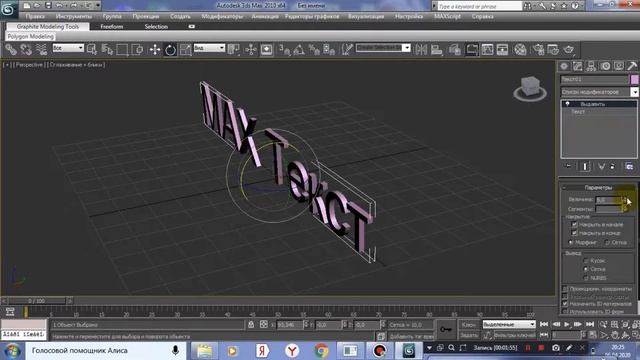Activate the Select and Move tool
This screenshot has width=640, height=360.
(x=155, y=50)
